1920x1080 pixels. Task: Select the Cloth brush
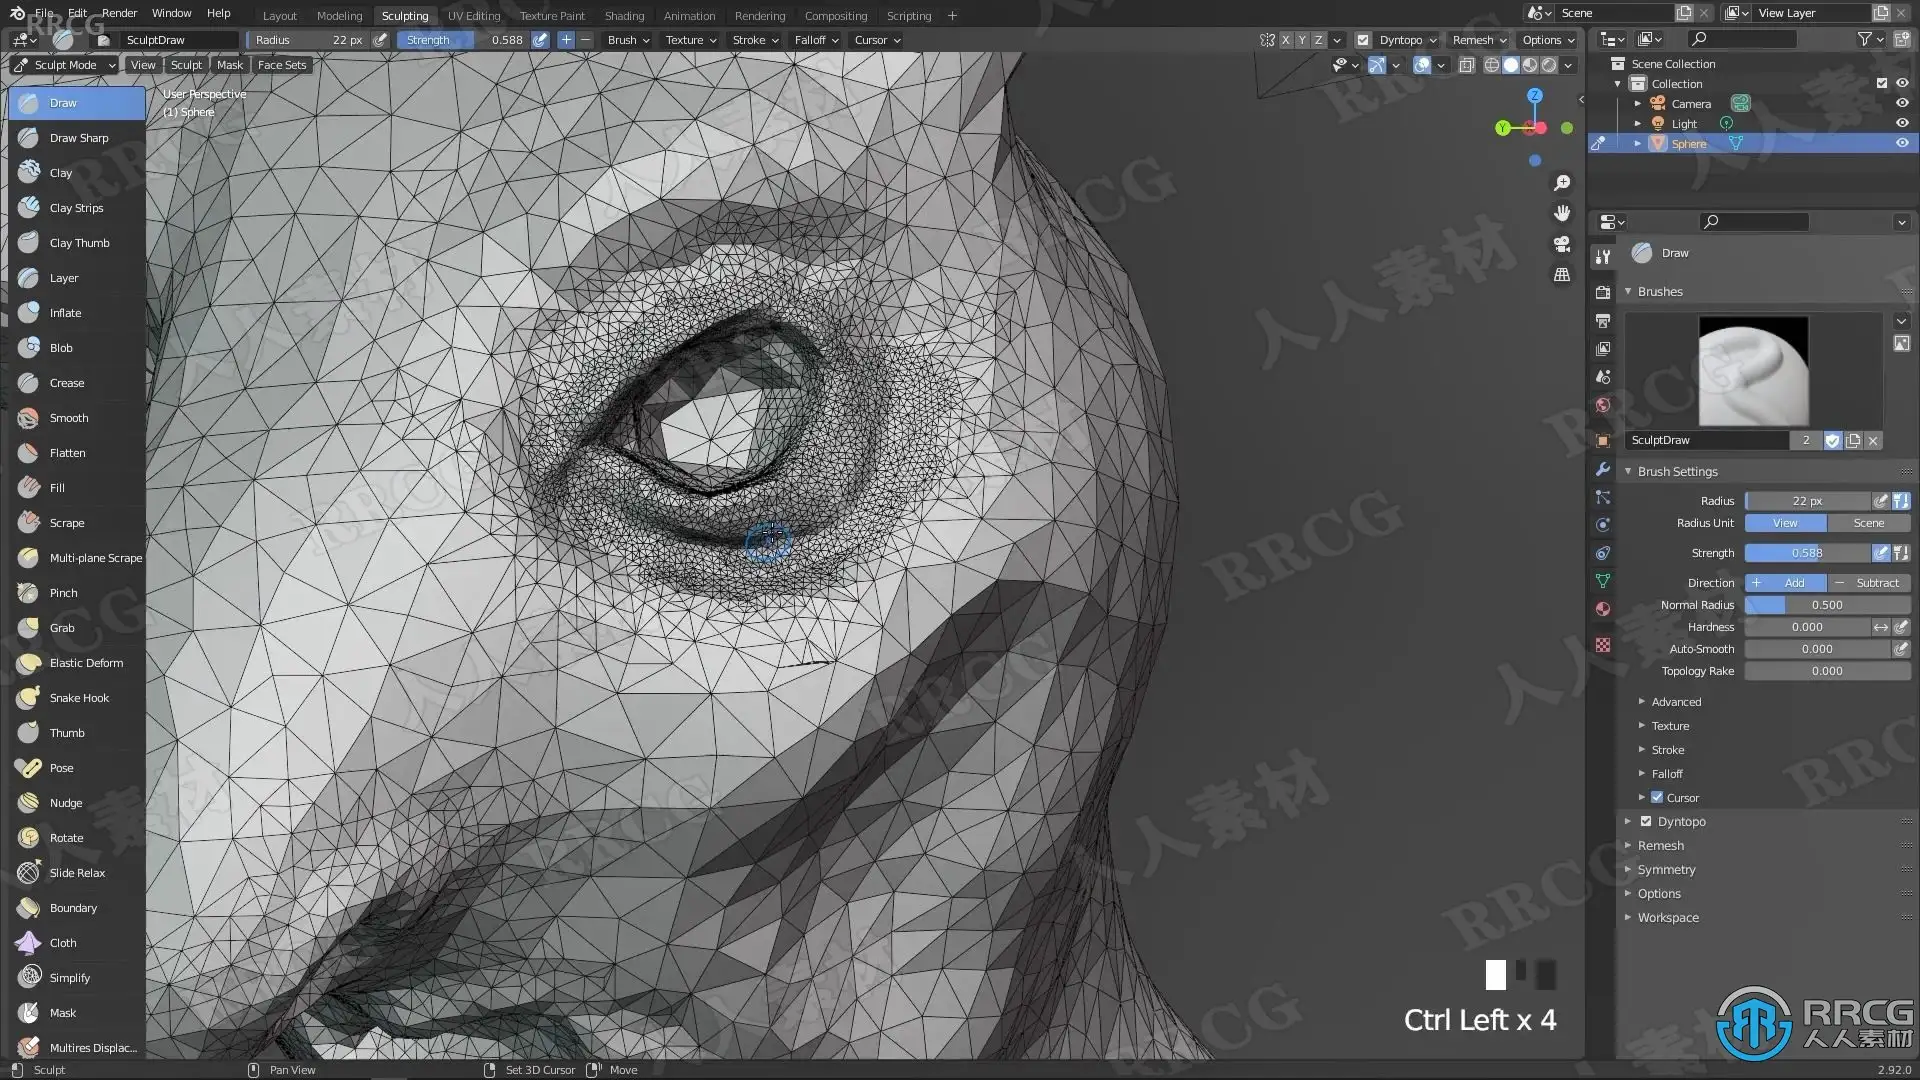62,943
